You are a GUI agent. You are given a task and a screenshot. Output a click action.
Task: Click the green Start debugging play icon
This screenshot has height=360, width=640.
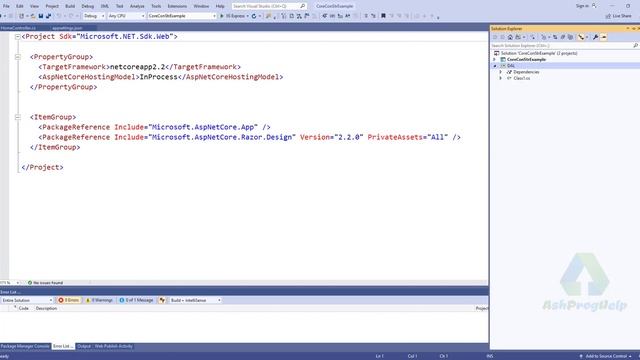[222, 16]
